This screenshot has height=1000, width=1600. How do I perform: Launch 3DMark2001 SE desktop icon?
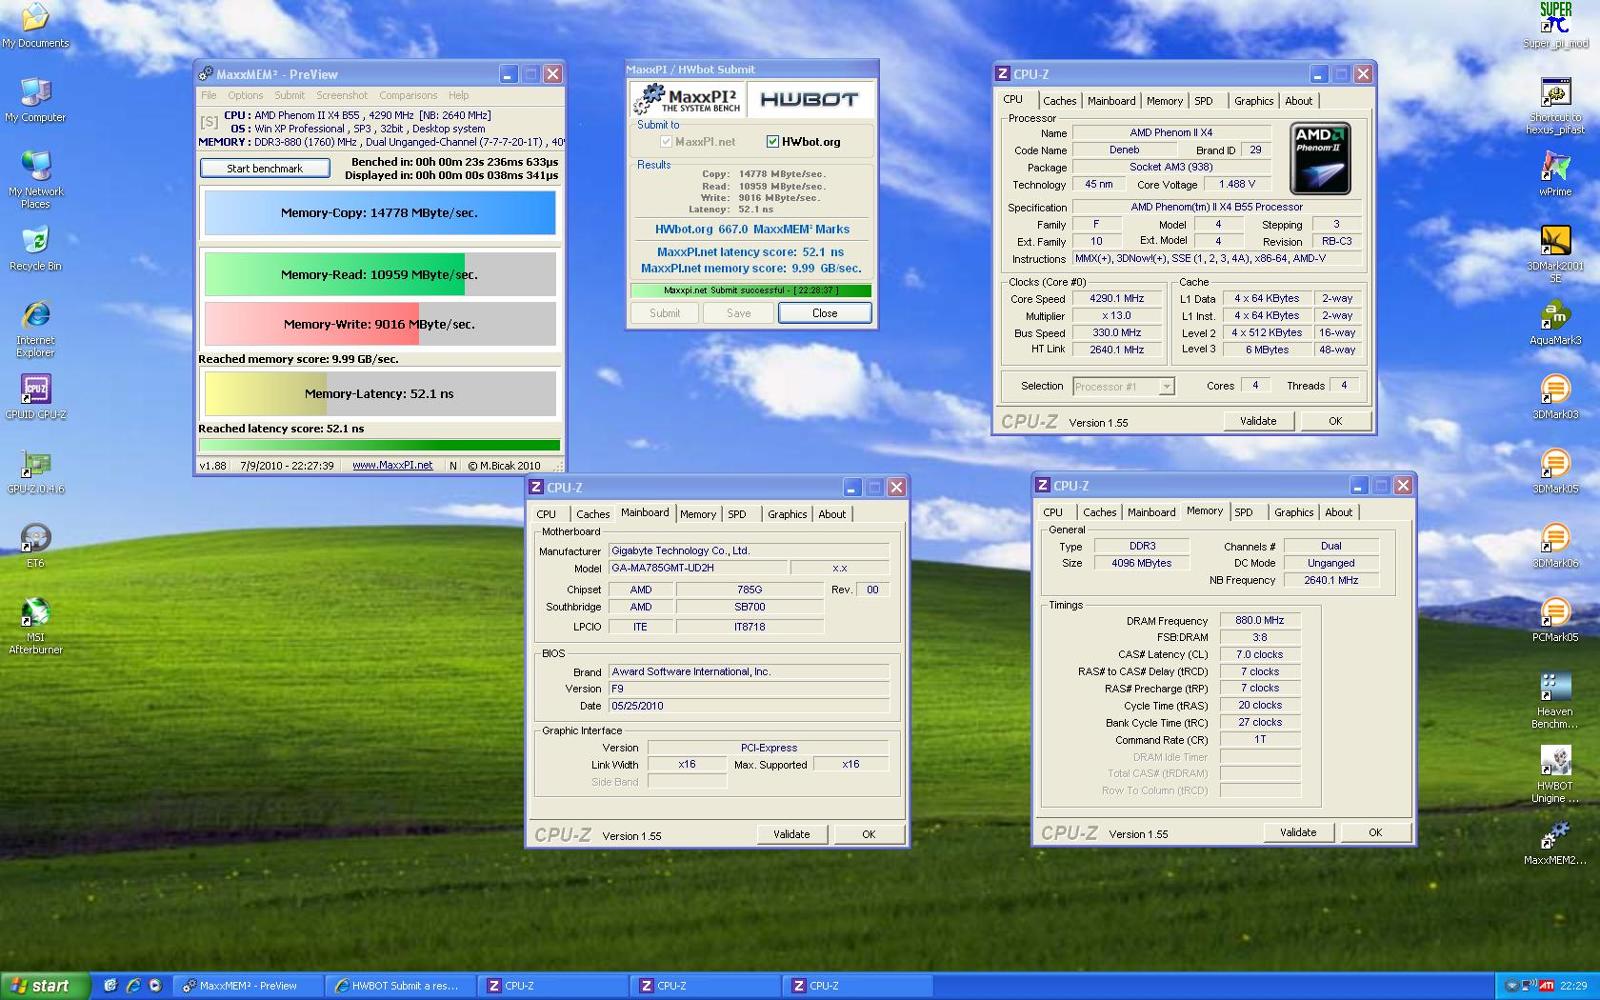click(x=1555, y=254)
